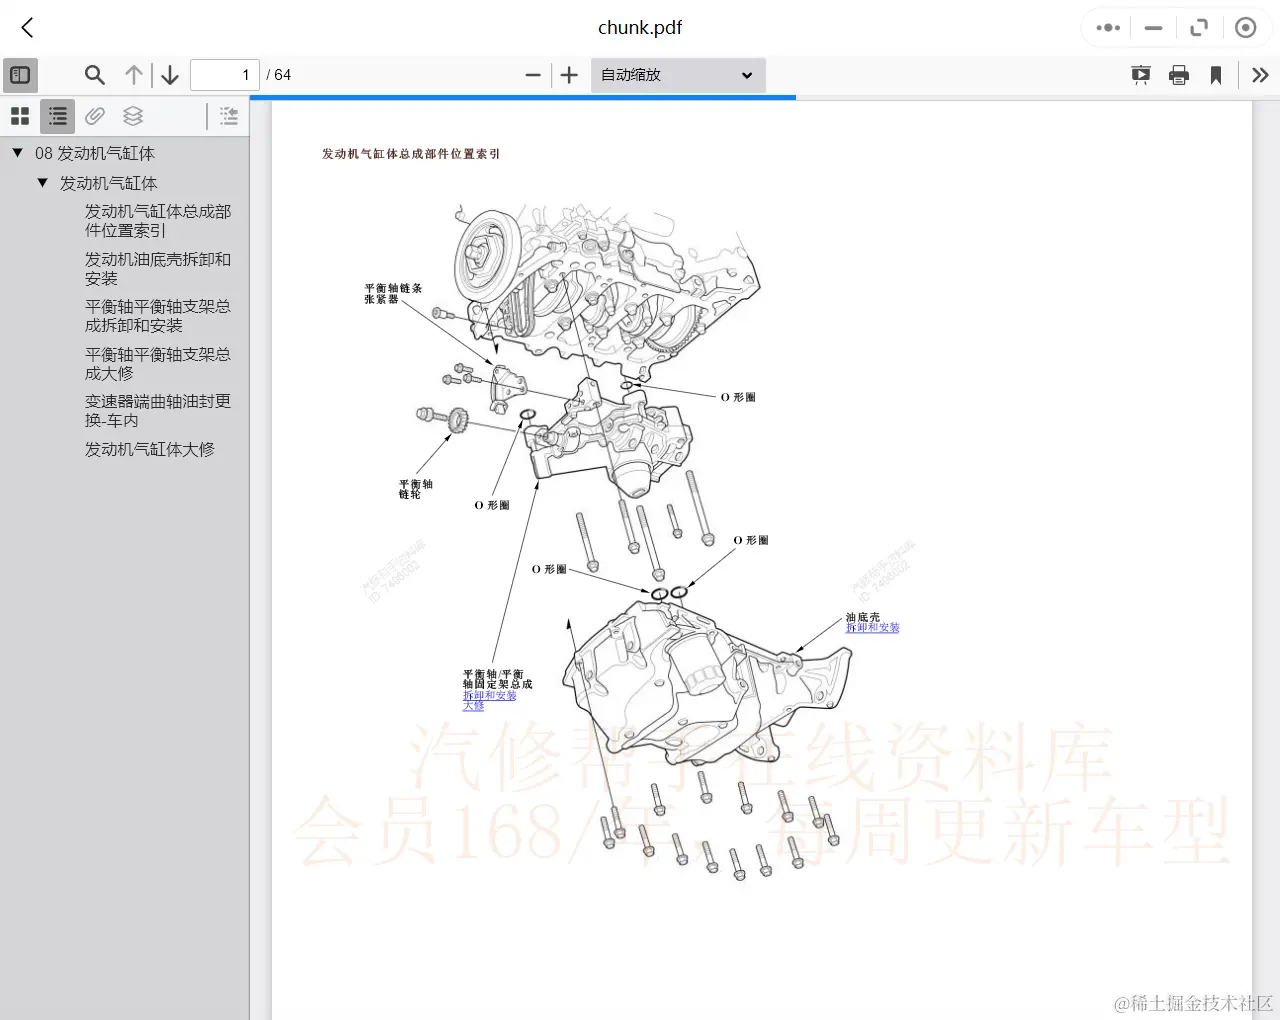Zoom in on the PDF page
Screen dimensions: 1280x1020
[569, 74]
